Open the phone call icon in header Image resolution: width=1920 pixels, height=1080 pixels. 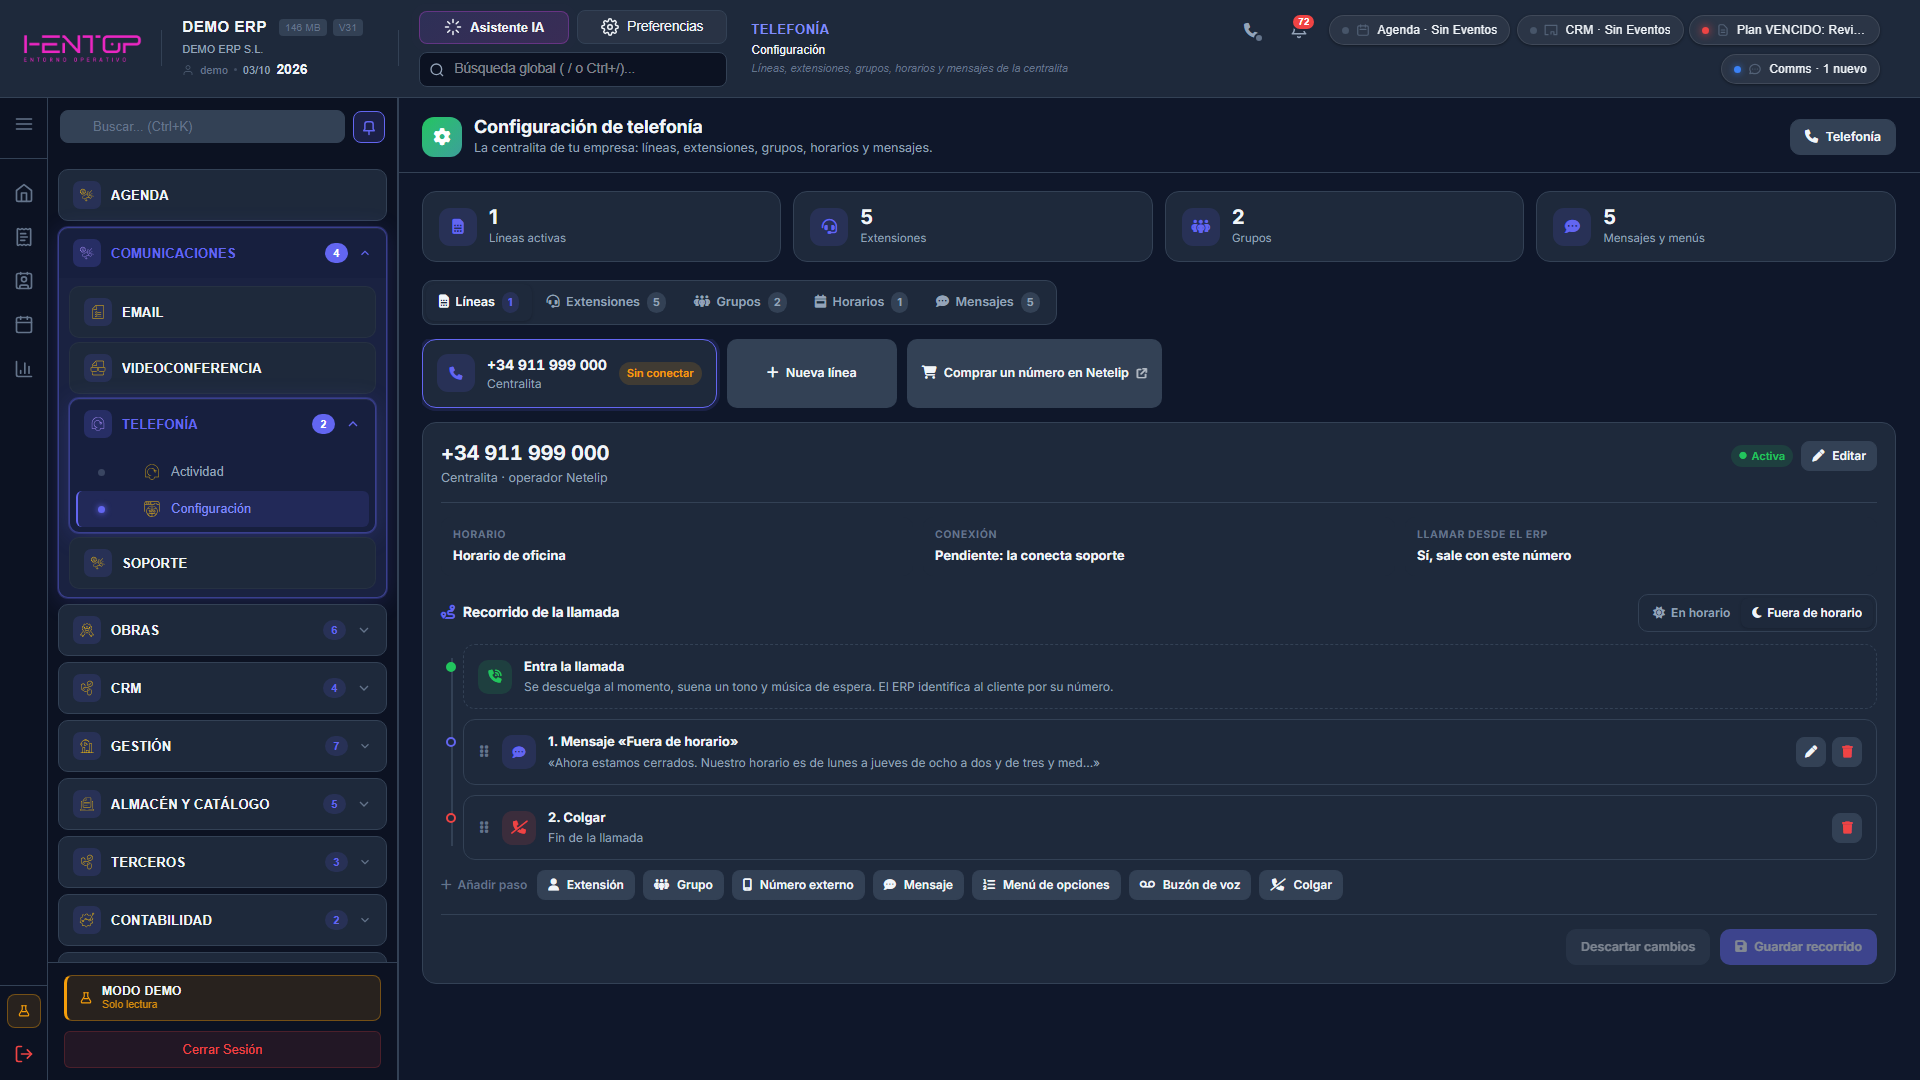click(x=1252, y=31)
